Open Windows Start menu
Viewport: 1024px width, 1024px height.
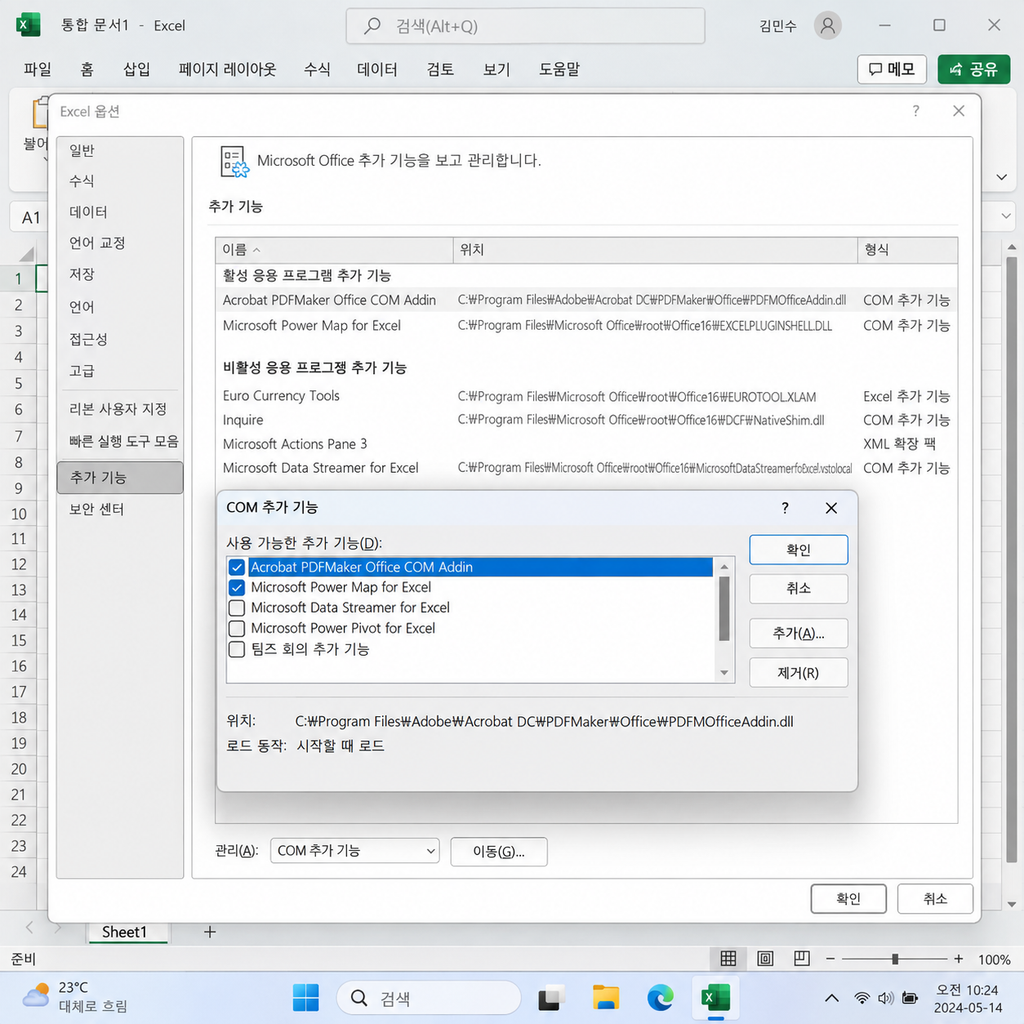[306, 998]
